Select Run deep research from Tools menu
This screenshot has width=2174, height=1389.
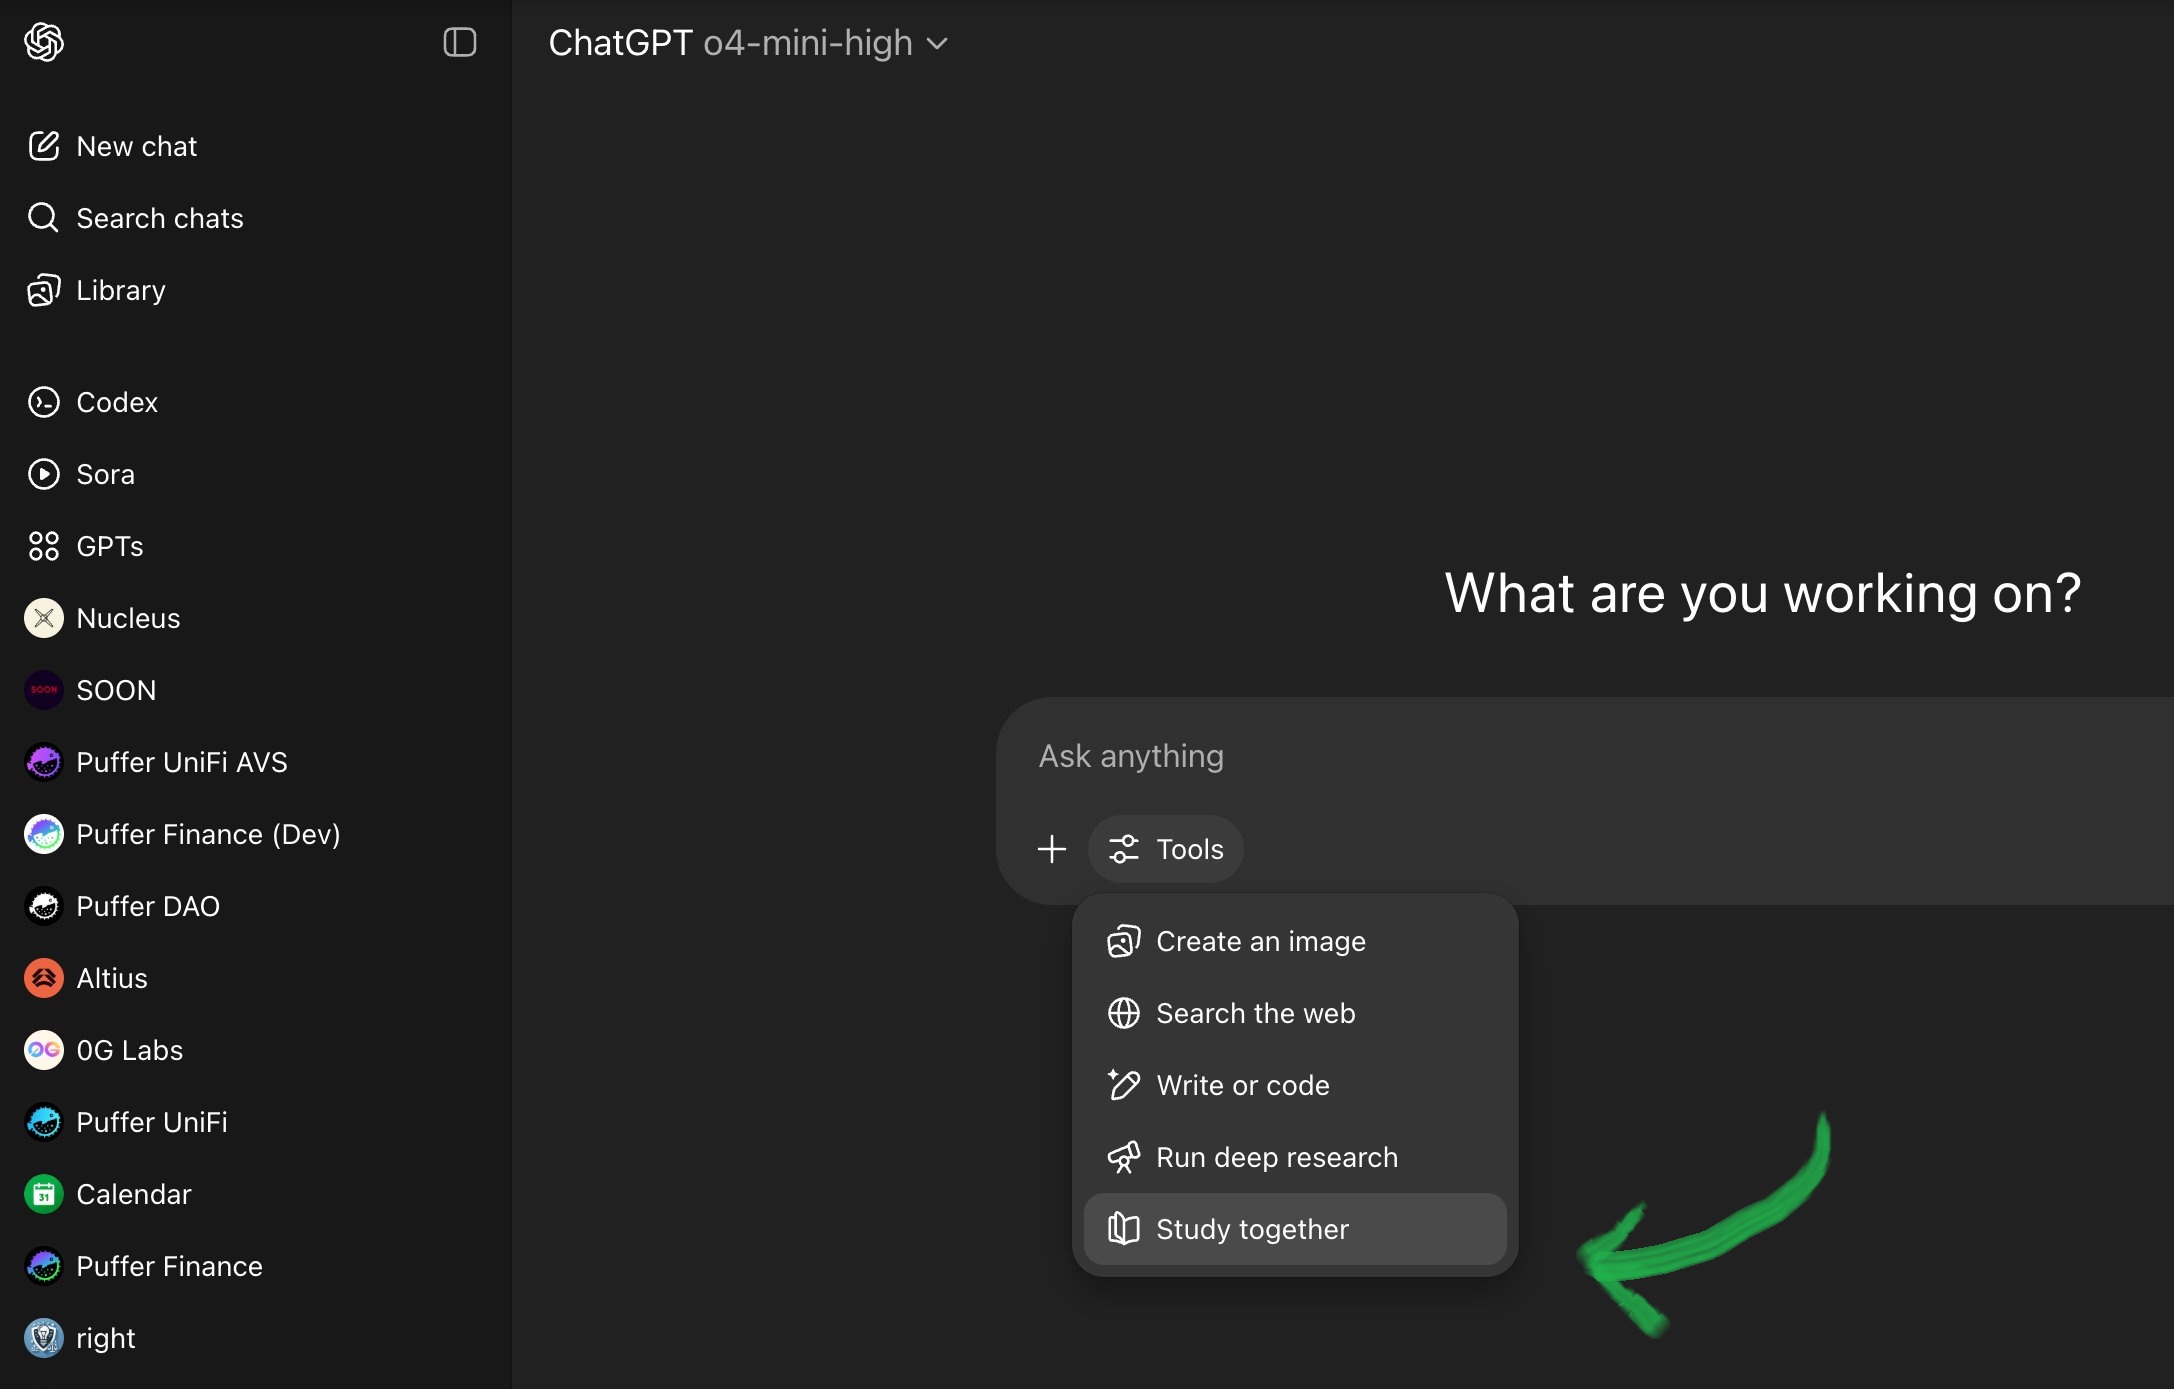click(1295, 1157)
